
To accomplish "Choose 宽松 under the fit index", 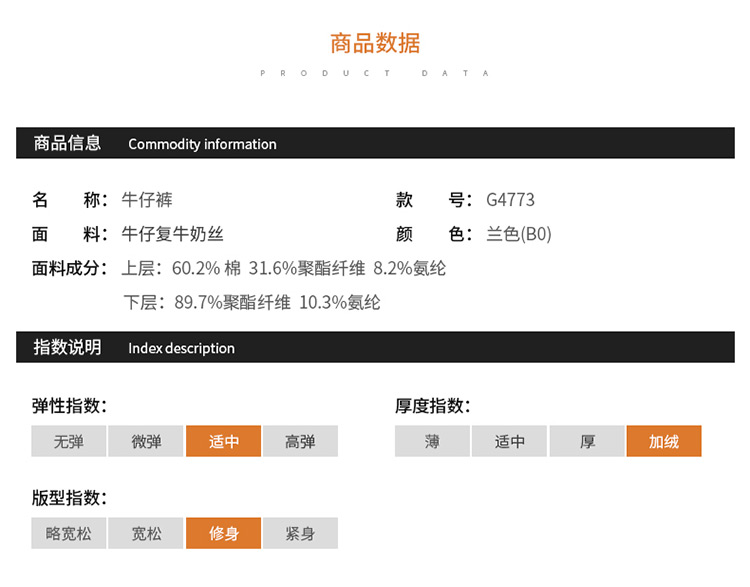I will (146, 533).
